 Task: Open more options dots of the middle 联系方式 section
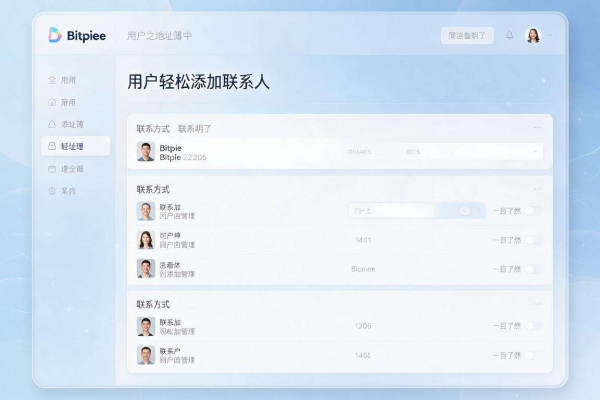click(538, 189)
